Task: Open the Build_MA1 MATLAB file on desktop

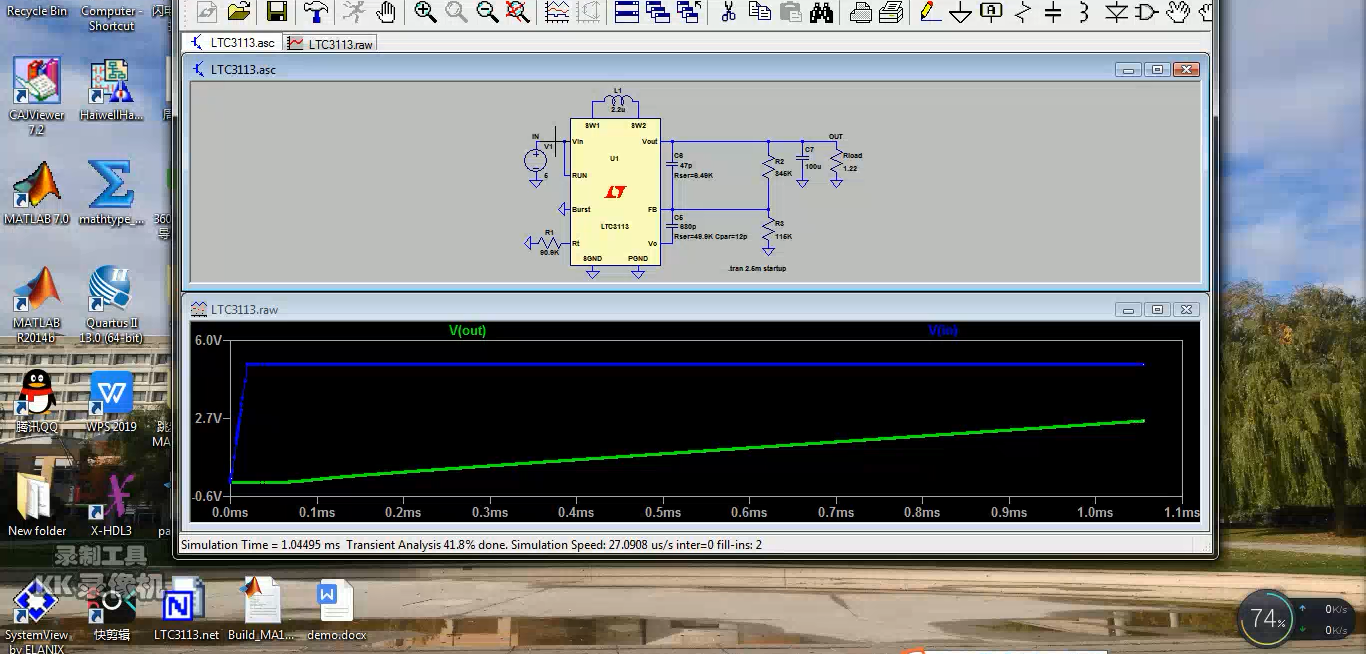Action: click(x=262, y=610)
